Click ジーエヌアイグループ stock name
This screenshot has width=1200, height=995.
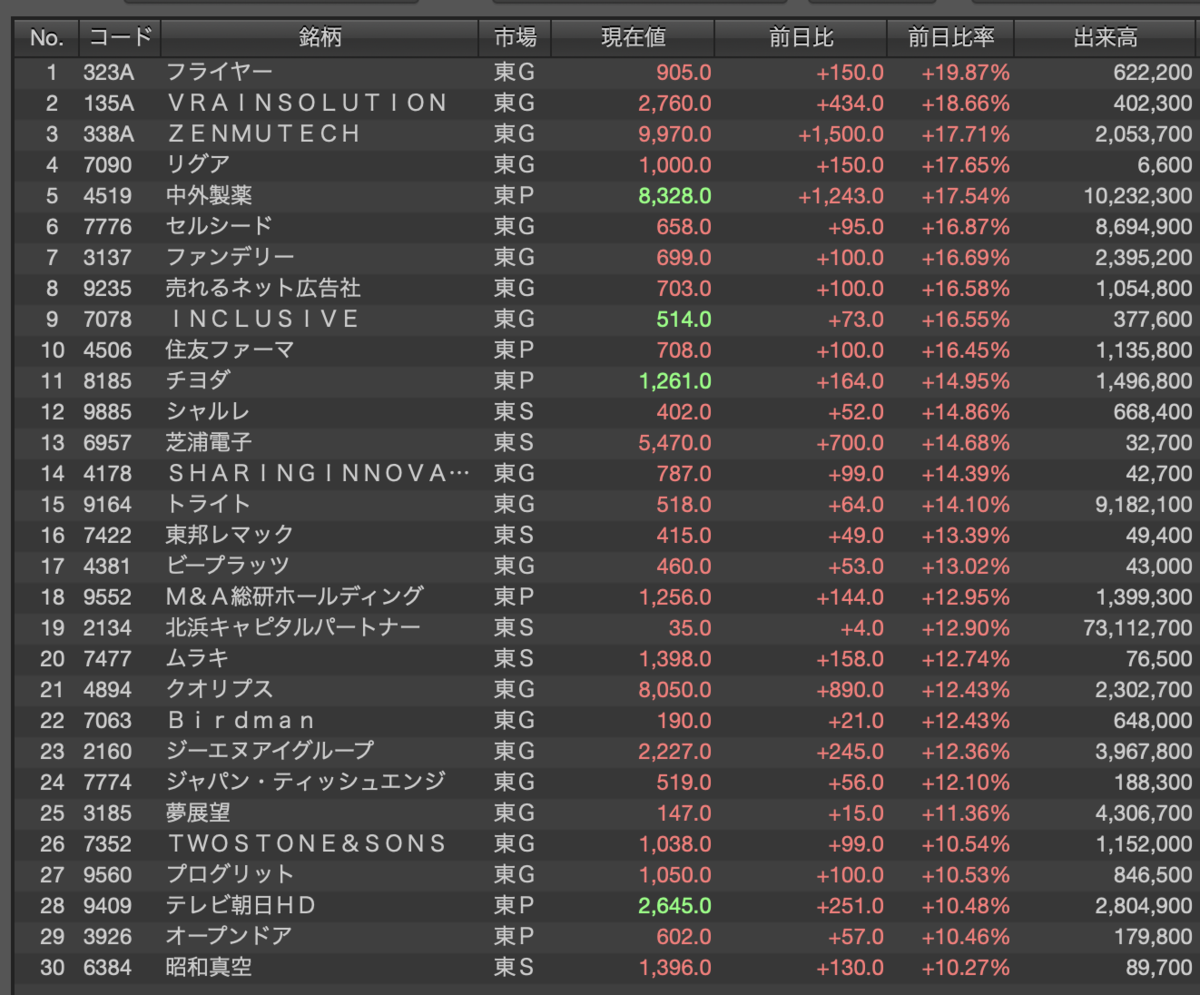point(270,751)
